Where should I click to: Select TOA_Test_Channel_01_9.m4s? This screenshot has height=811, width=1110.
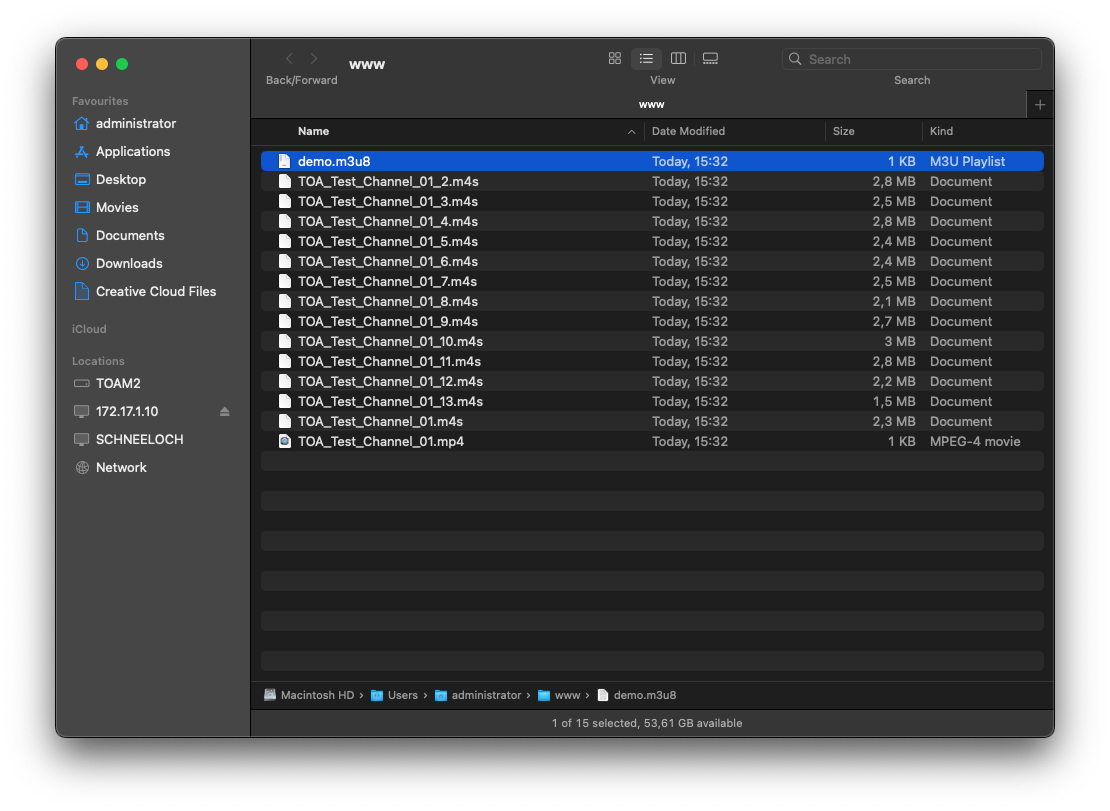652,321
